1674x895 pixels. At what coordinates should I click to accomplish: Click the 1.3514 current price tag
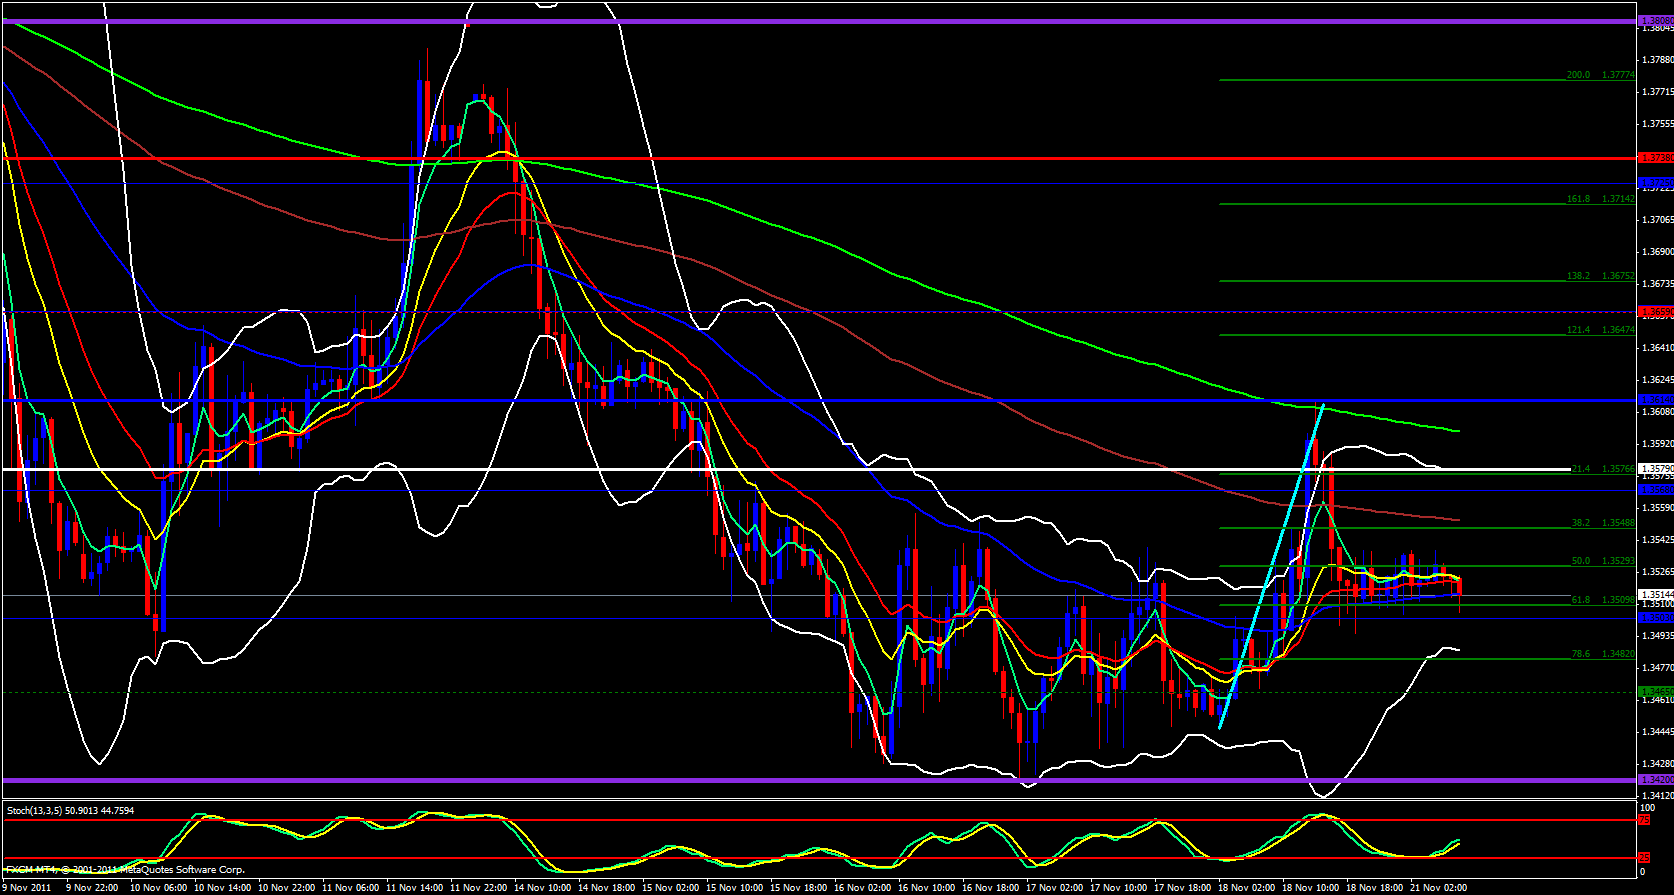coord(1655,594)
